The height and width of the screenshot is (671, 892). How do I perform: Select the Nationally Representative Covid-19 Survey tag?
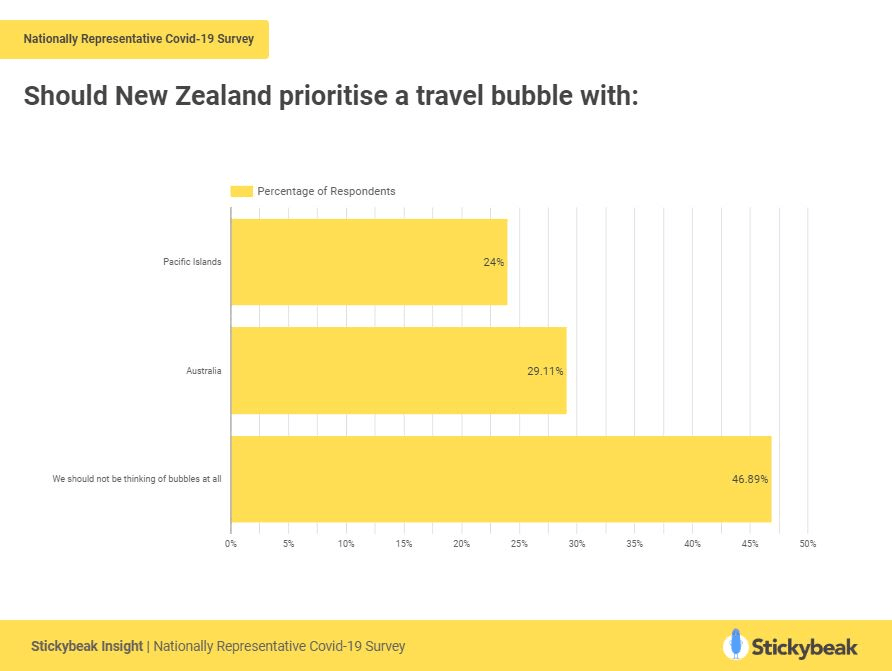pos(138,40)
